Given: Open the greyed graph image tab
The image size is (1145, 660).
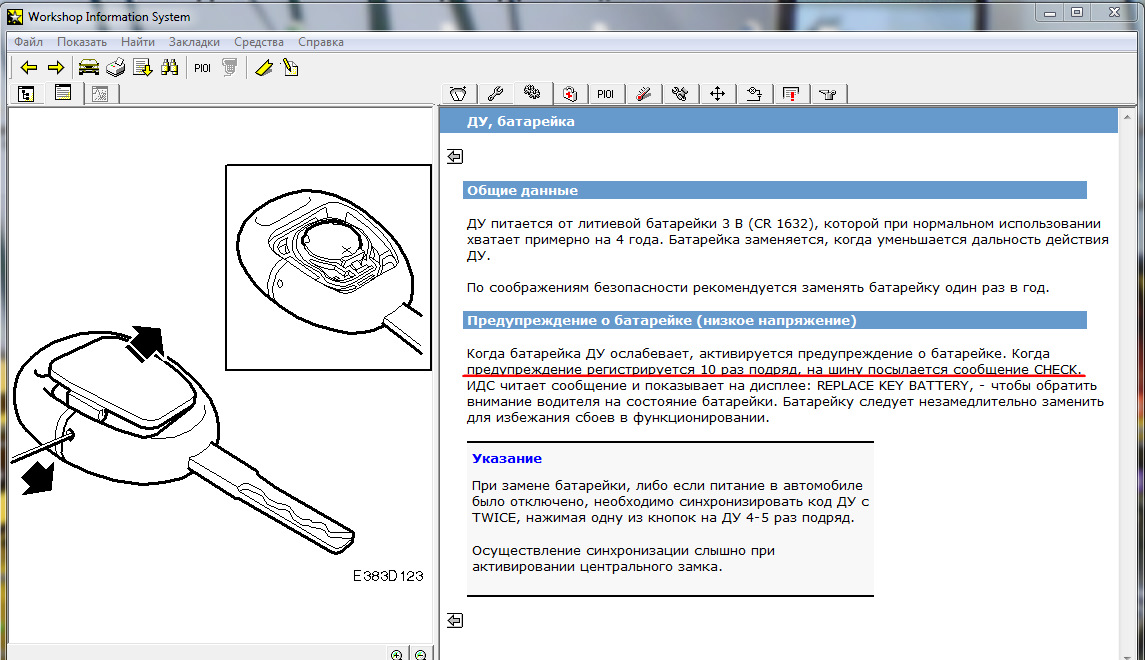Looking at the screenshot, I should [x=100, y=94].
